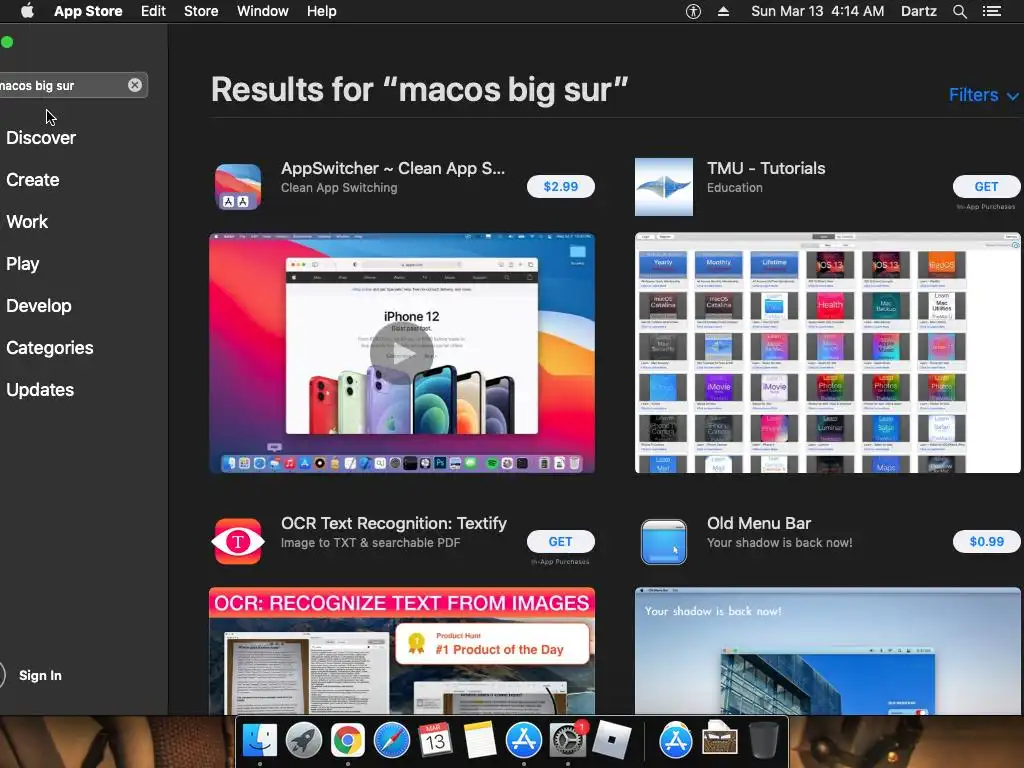Open the Old Menu Bar screenshot thumbnail
The width and height of the screenshot is (1024, 768).
pyautogui.click(x=827, y=650)
